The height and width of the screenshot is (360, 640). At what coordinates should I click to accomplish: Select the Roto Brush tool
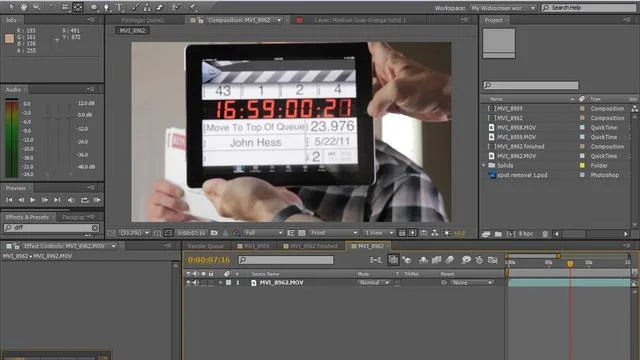(177, 7)
